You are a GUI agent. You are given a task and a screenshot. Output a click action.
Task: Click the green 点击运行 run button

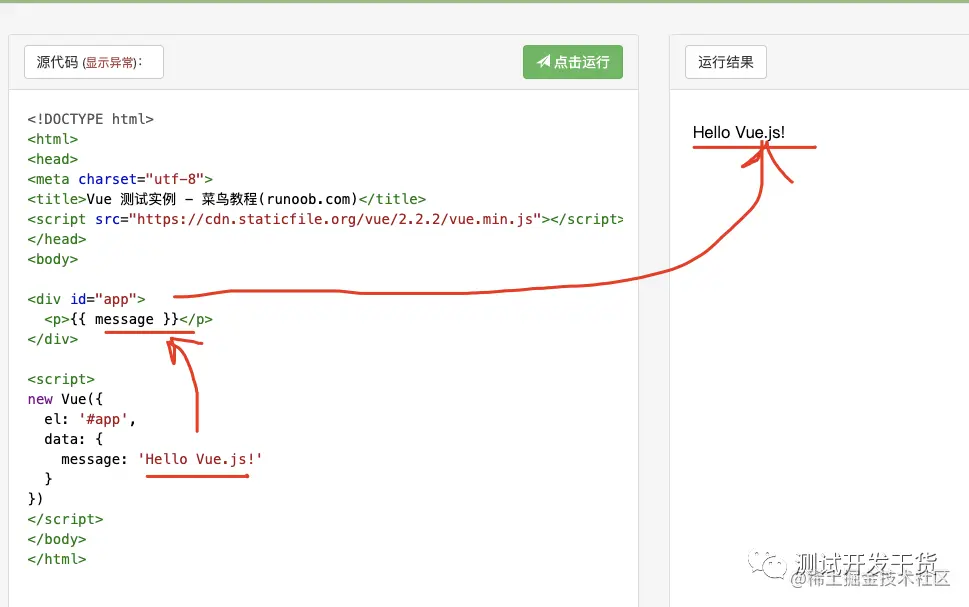(x=572, y=62)
